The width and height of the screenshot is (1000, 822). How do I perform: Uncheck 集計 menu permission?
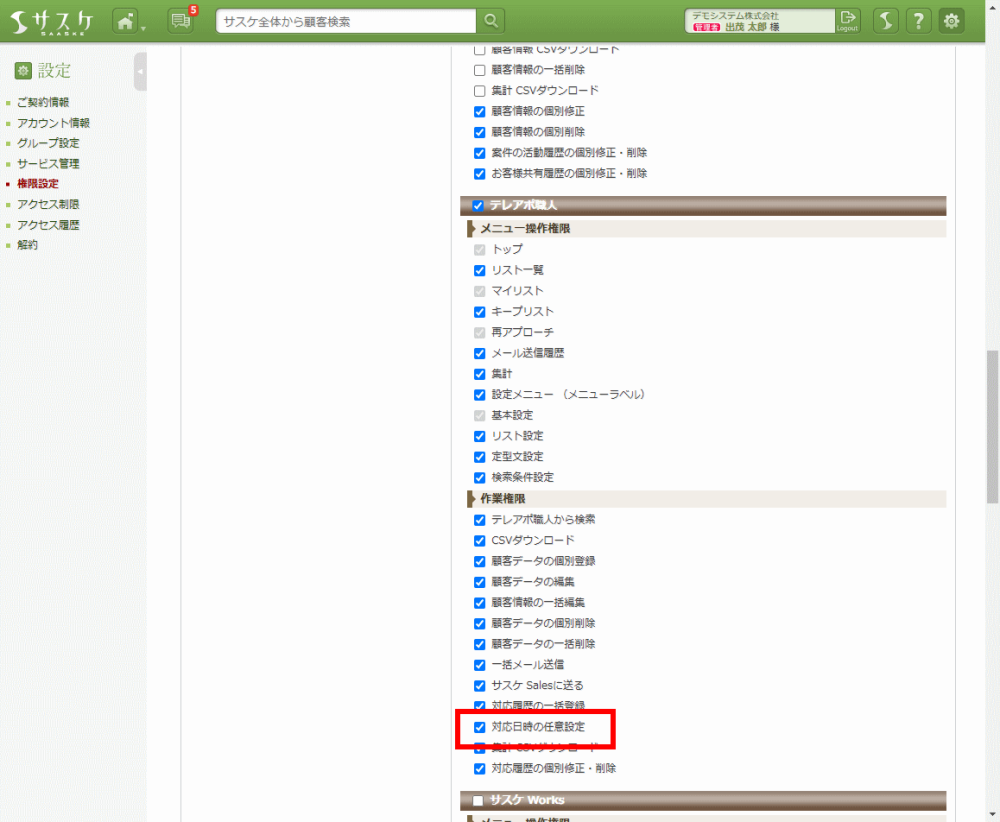point(480,374)
